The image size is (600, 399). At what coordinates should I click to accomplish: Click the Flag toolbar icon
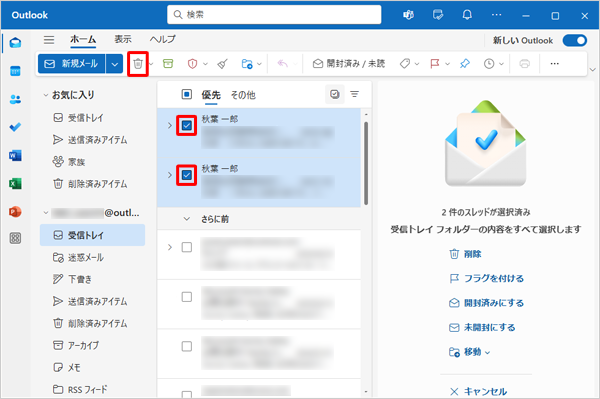click(x=435, y=64)
